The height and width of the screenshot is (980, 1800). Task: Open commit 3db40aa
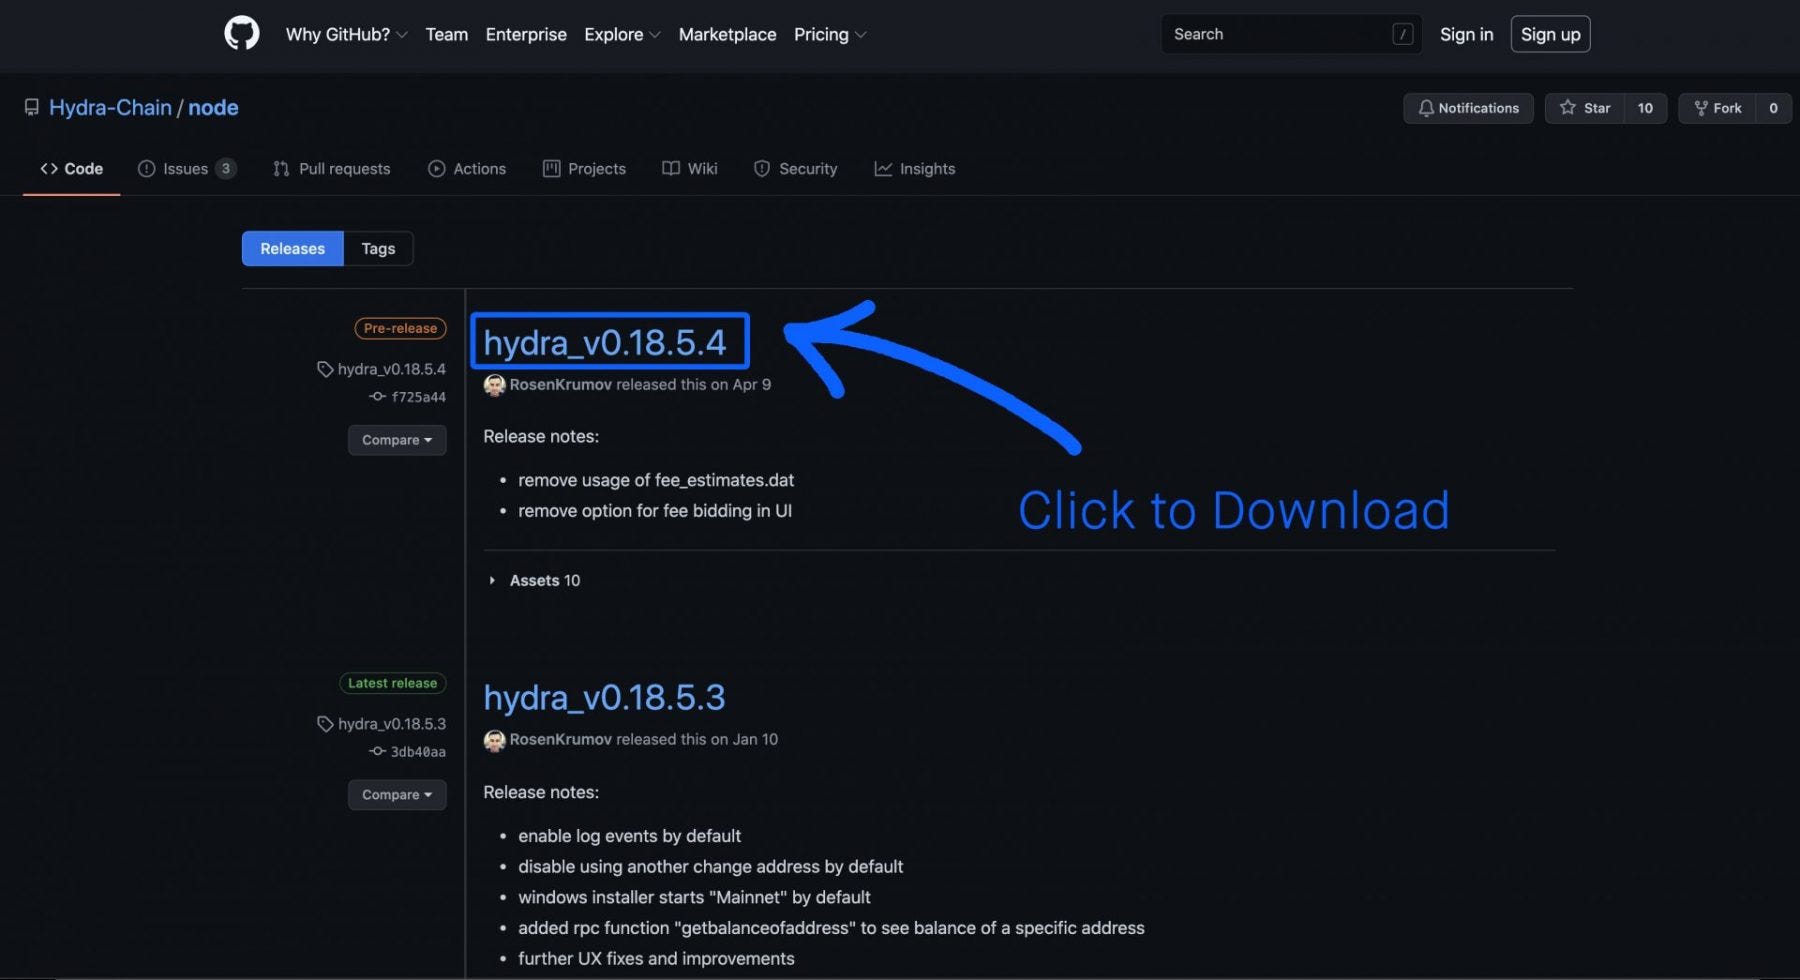coord(418,752)
